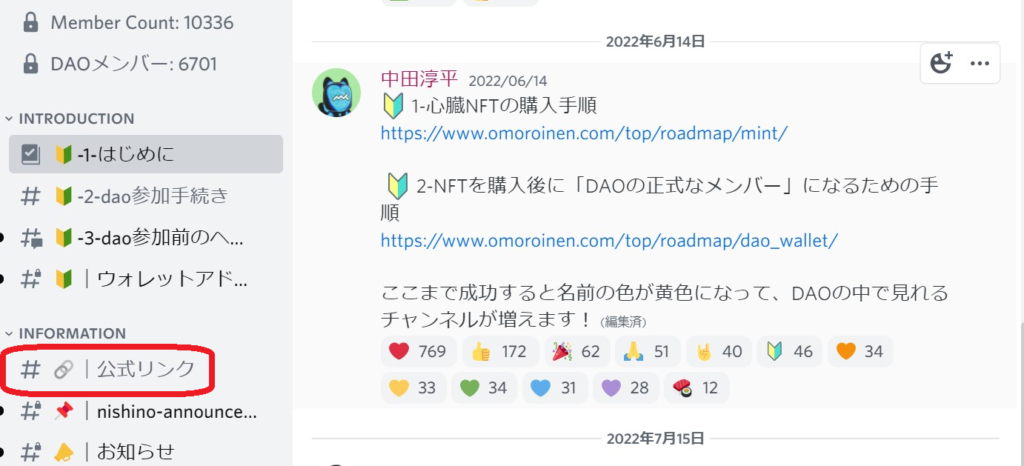Open the add reaction emoji button

point(940,63)
